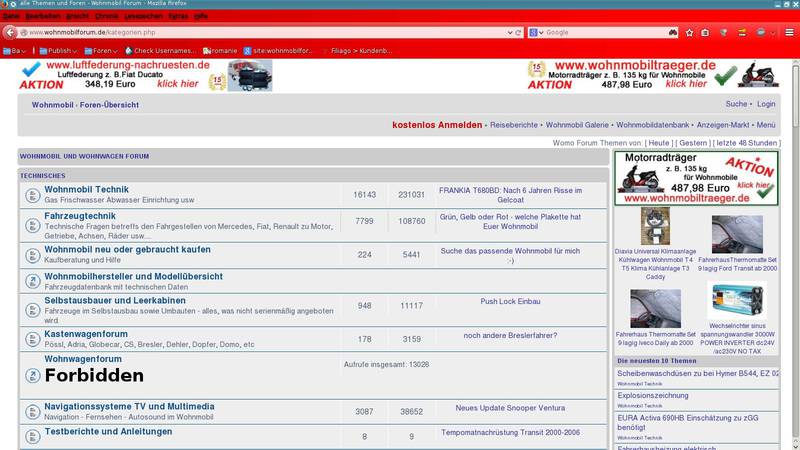
Task: Click the yellow stacked-bars toolbar icon
Action: click(742, 32)
